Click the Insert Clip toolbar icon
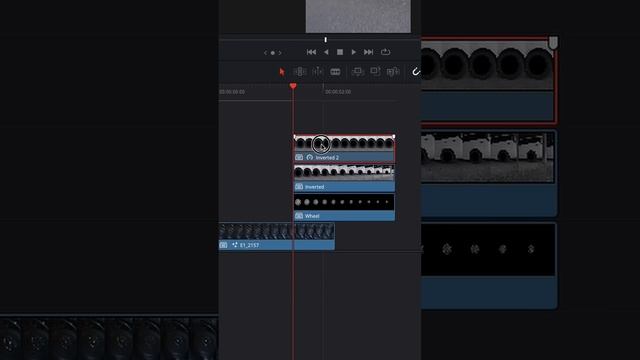Screen dimensions: 640x360 click(x=358, y=72)
